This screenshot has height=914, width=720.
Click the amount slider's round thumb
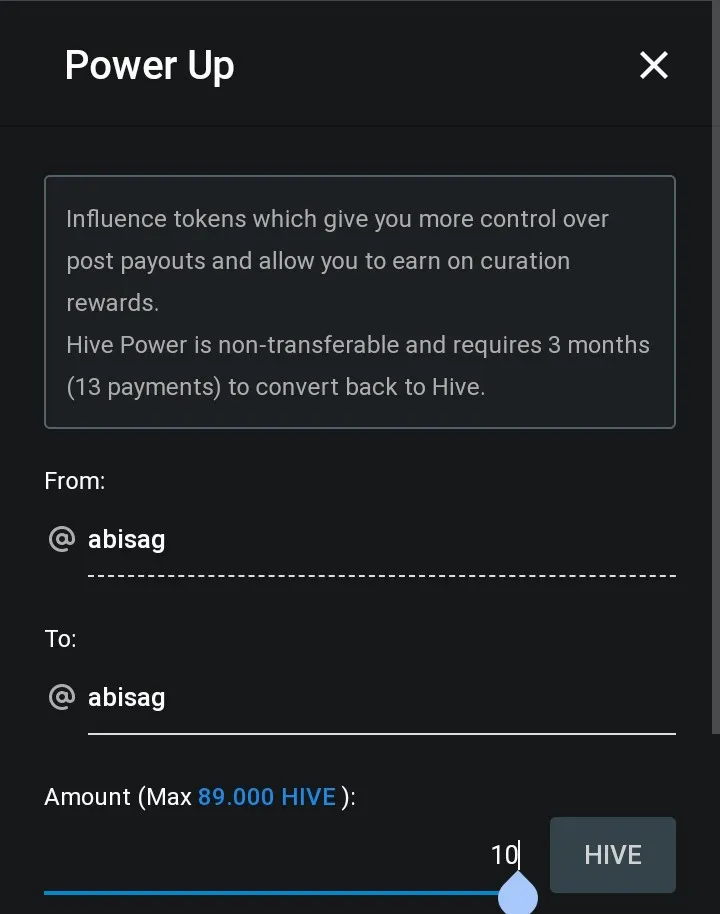click(517, 894)
